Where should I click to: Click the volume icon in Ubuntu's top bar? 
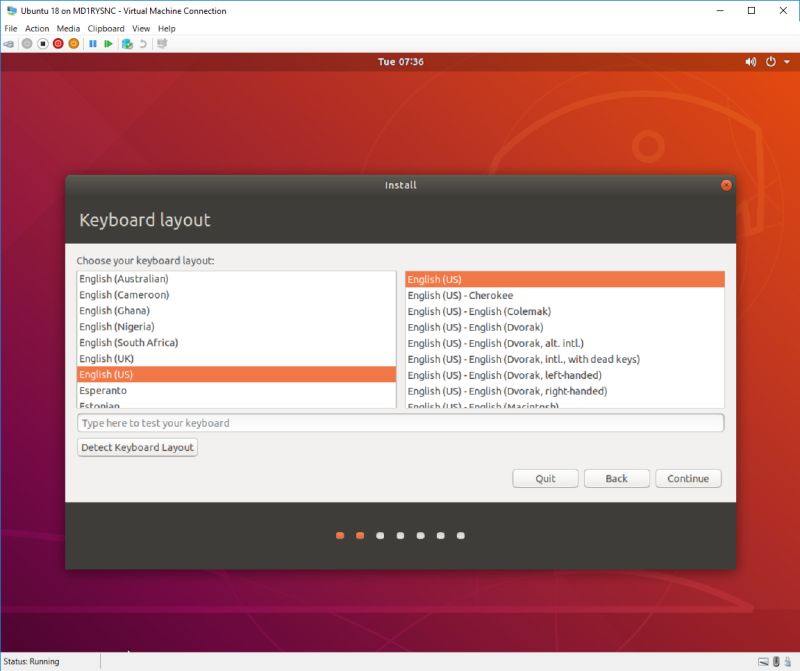tap(750, 61)
